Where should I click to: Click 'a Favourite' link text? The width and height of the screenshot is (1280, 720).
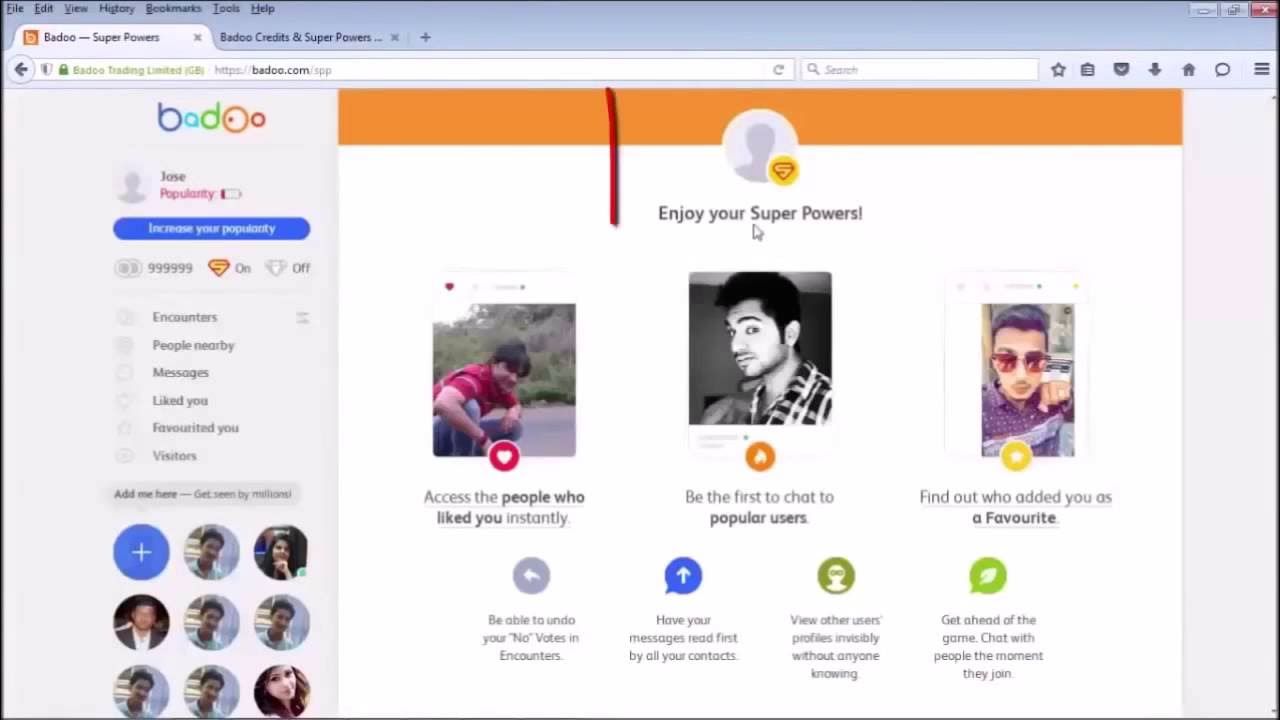1014,517
